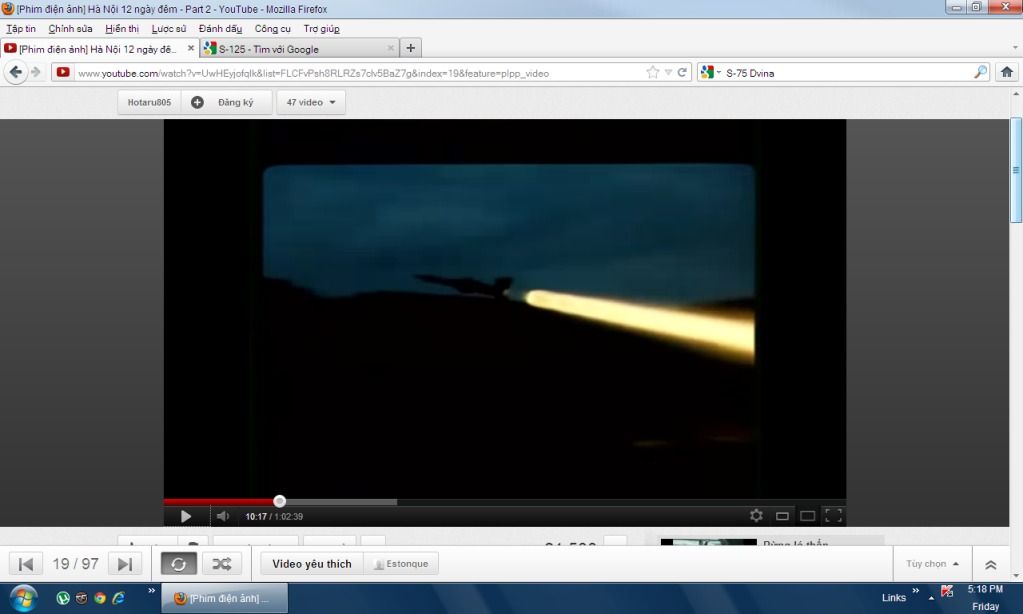Open the address bar history dropdown arrow

coord(668,72)
